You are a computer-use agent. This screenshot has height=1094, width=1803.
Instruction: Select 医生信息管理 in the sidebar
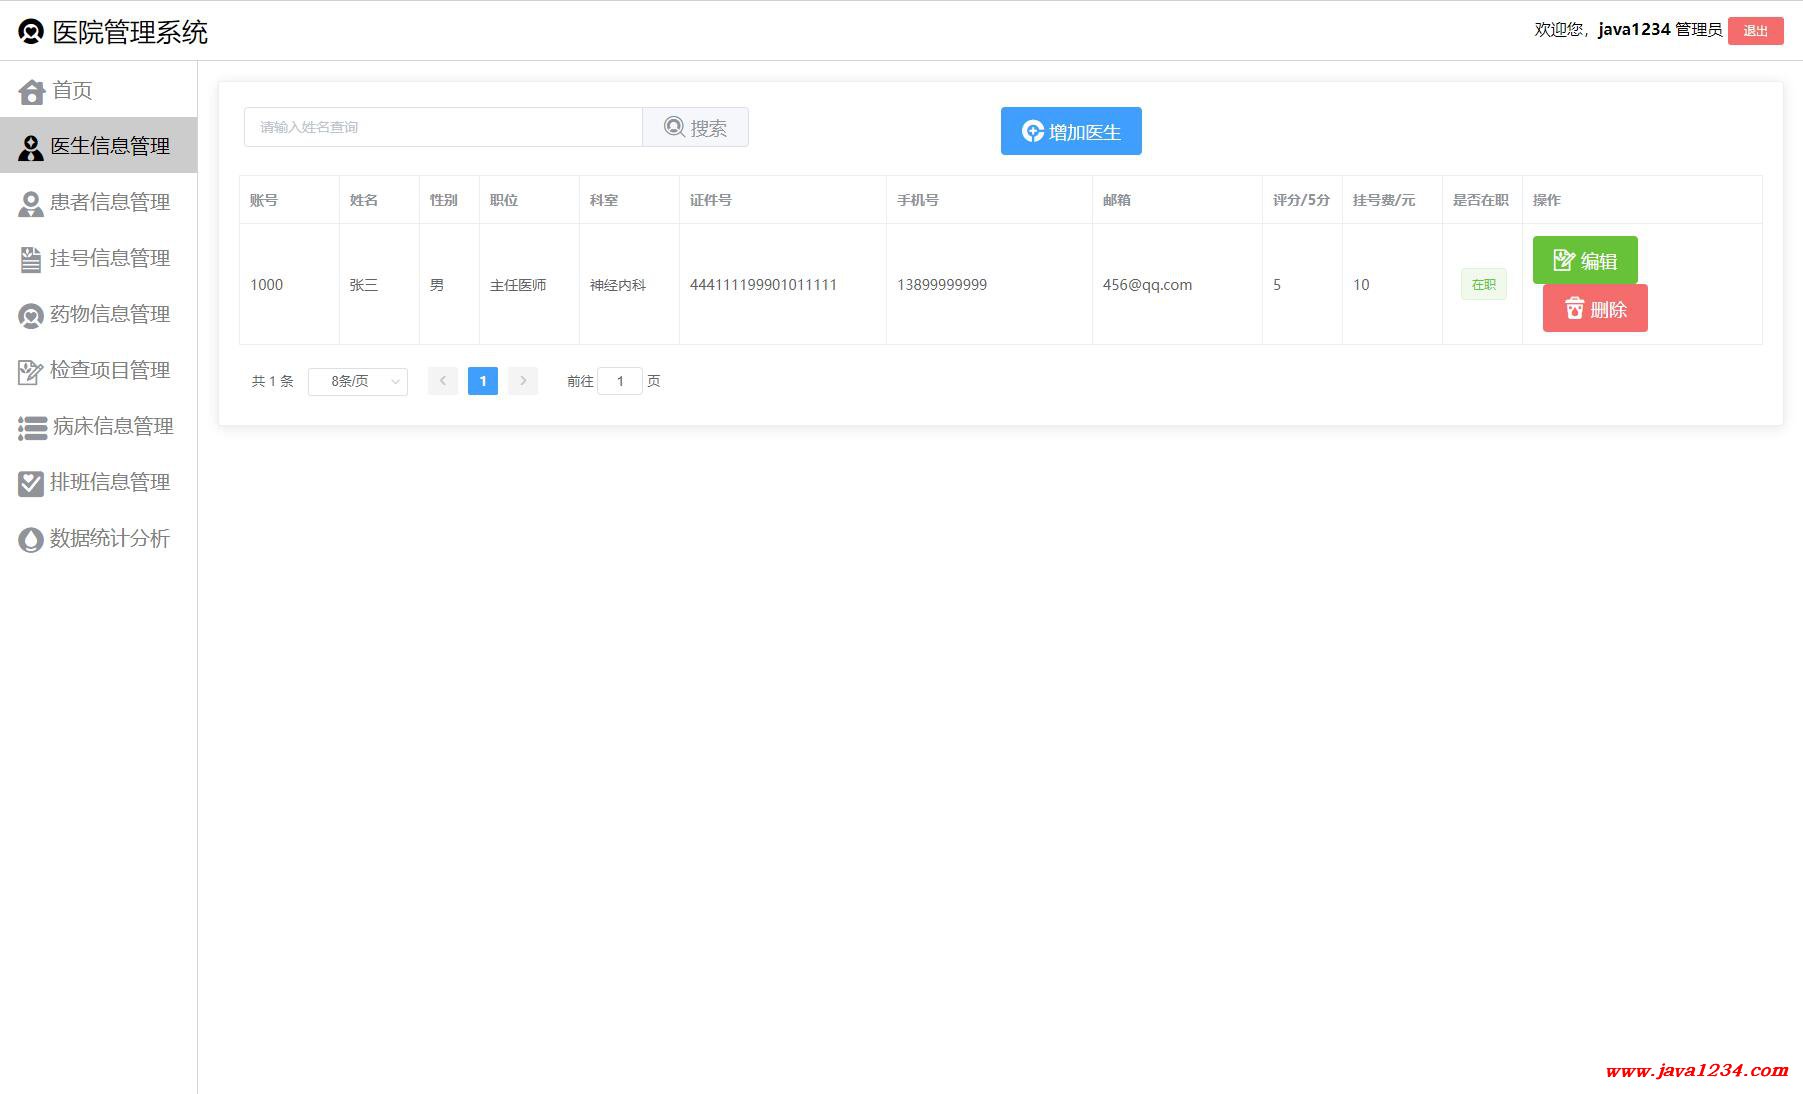[98, 146]
